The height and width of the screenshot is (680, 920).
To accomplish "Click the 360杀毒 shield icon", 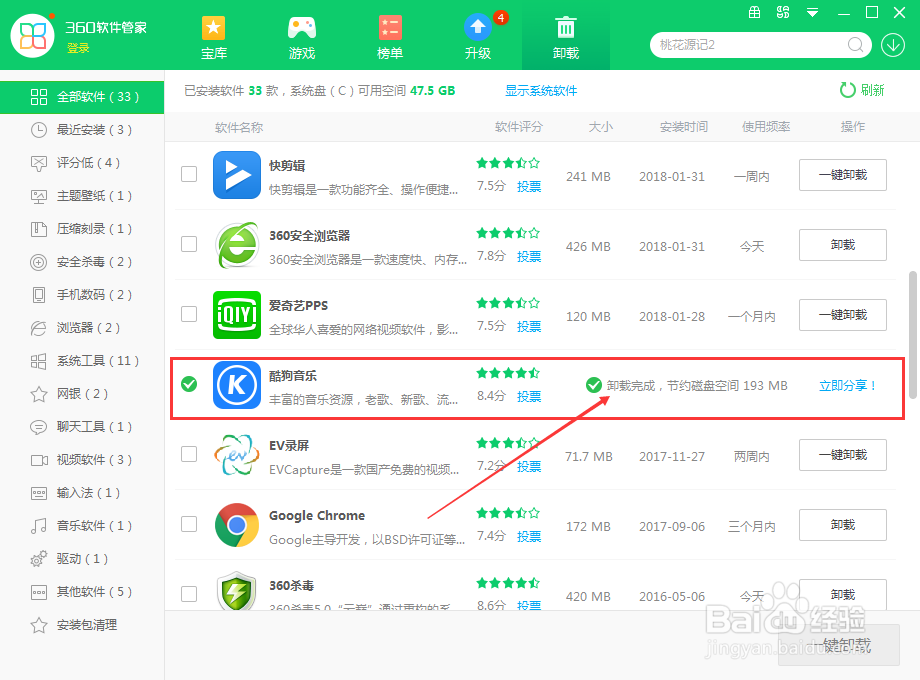I will point(236,591).
